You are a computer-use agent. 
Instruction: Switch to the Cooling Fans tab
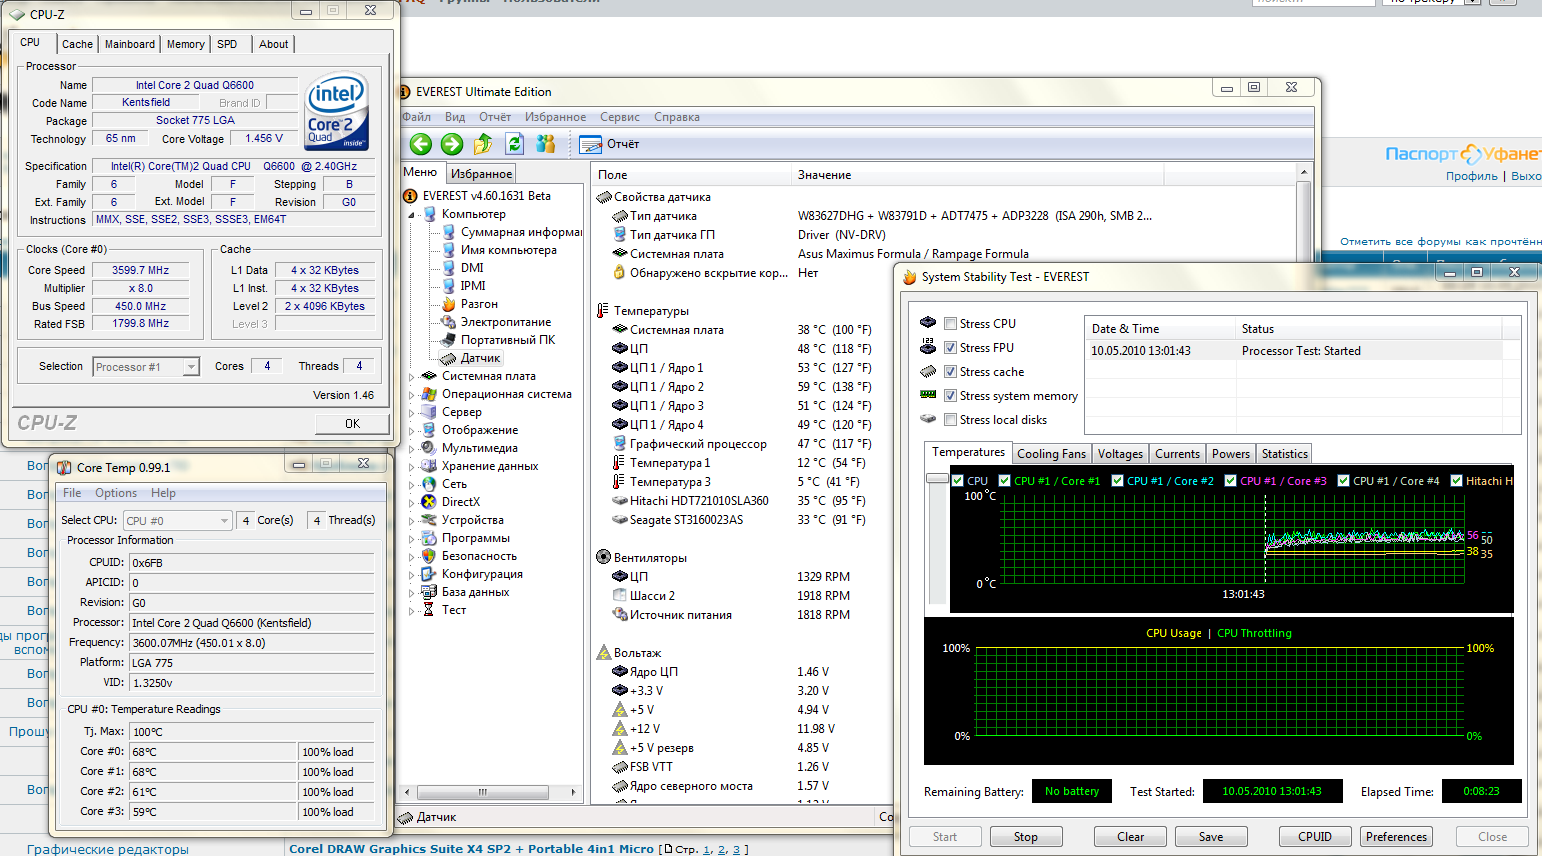1051,454
